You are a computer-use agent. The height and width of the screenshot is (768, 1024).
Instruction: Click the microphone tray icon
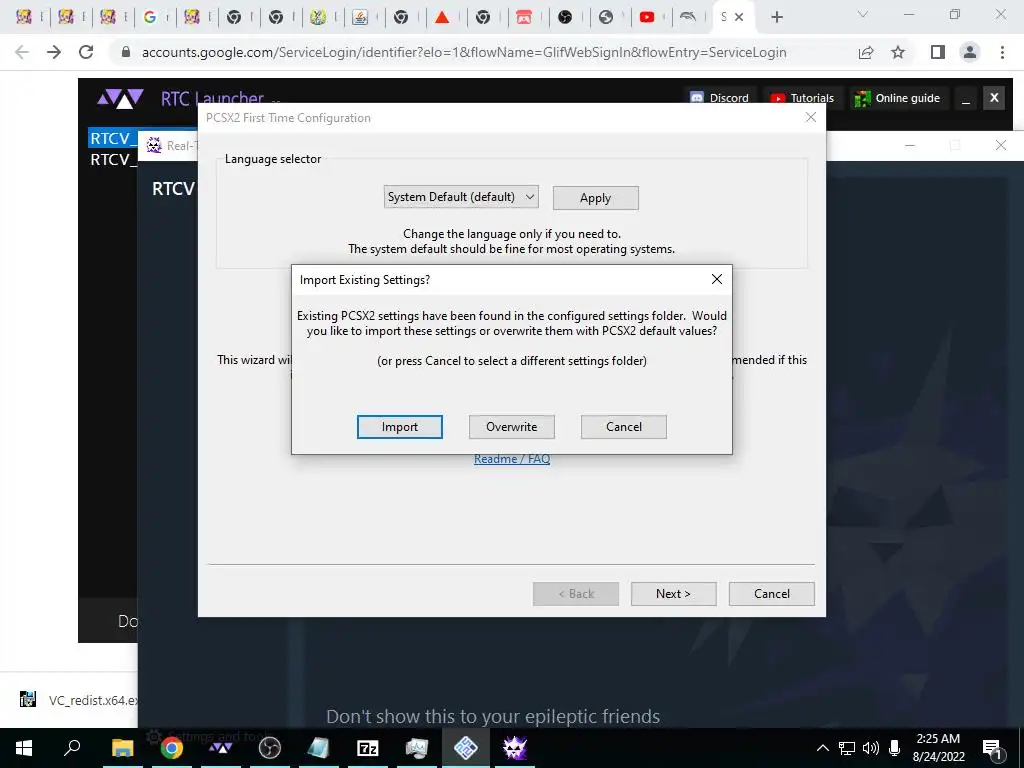[x=894, y=748]
